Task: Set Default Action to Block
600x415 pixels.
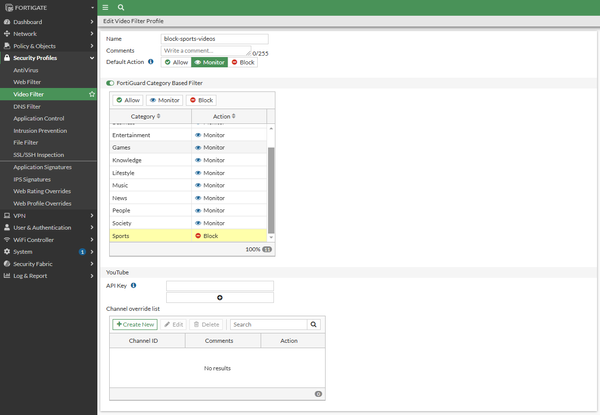Action: (x=243, y=62)
